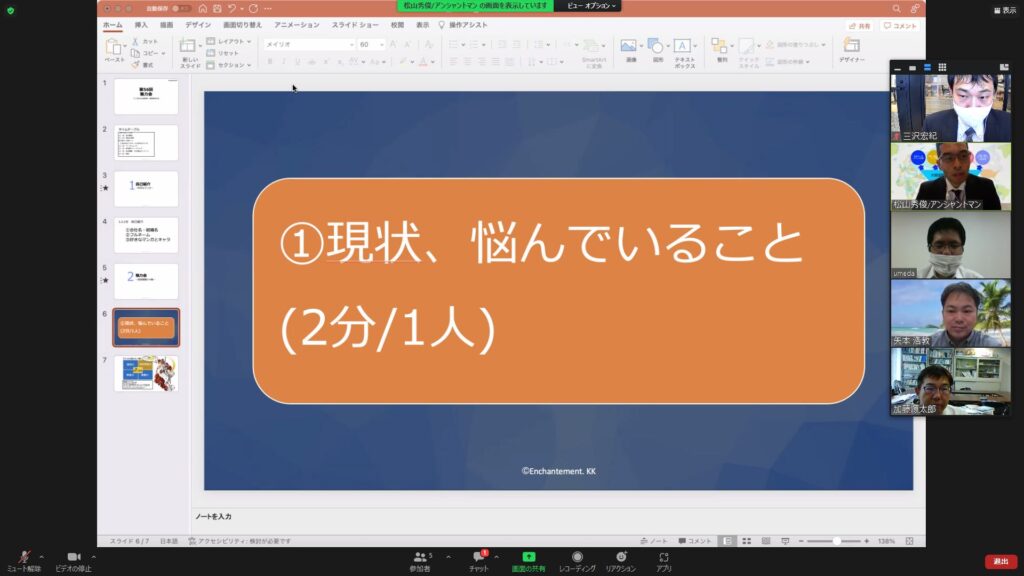Switch to the Insert ribbon tab
1024x576 pixels.
click(x=141, y=24)
